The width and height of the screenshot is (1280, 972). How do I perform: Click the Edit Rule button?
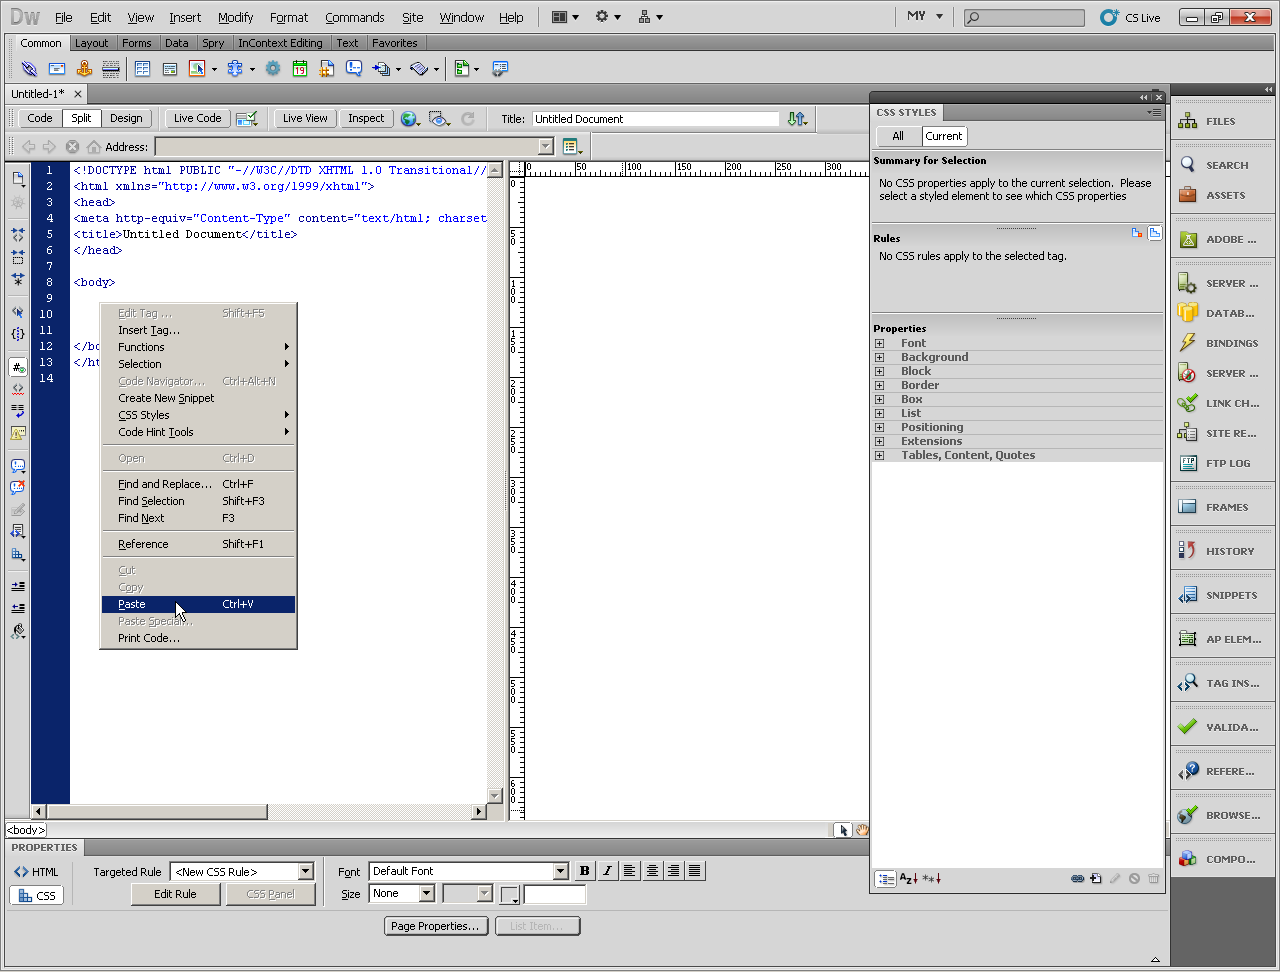pos(175,894)
